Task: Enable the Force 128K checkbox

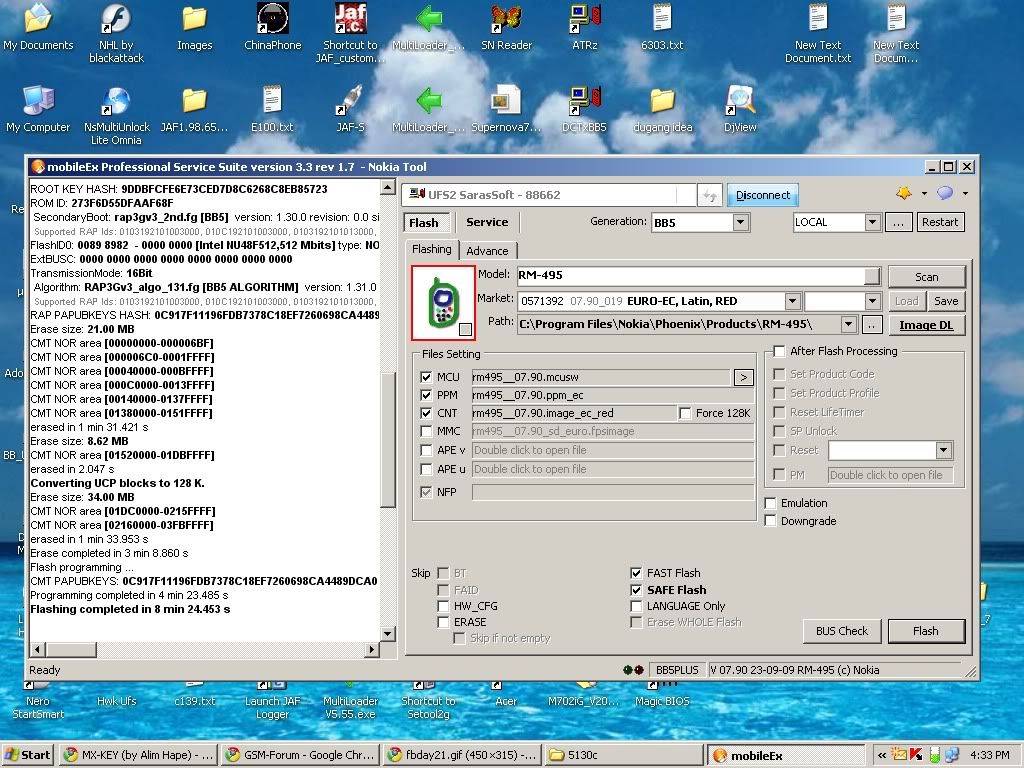Action: coord(684,413)
